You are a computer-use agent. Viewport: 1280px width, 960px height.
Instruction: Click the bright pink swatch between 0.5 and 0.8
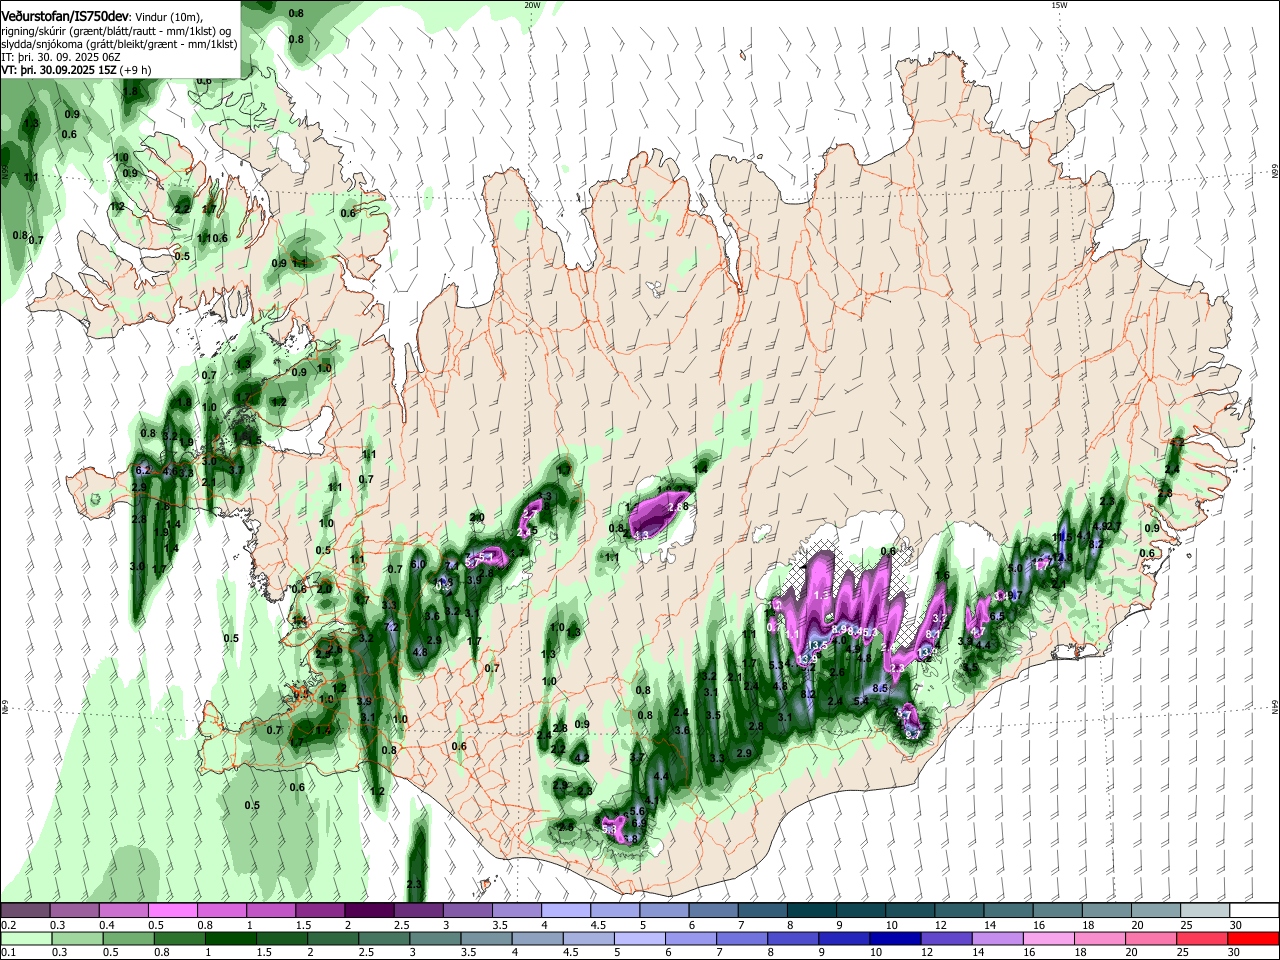click(x=172, y=911)
